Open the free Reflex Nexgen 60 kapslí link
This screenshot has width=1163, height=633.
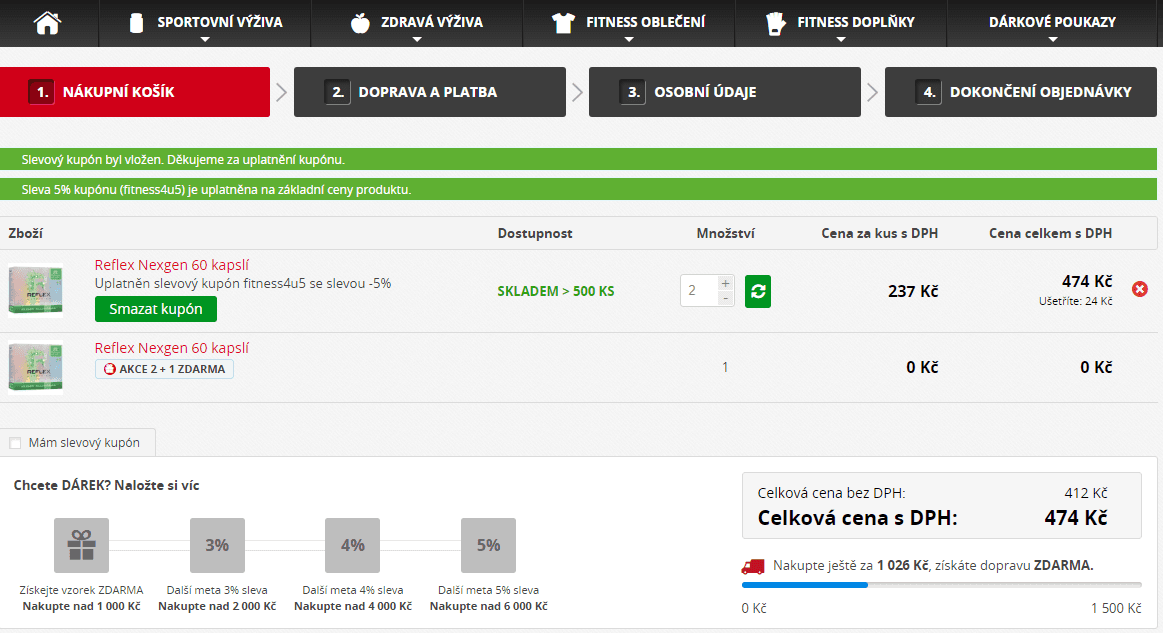[171, 348]
